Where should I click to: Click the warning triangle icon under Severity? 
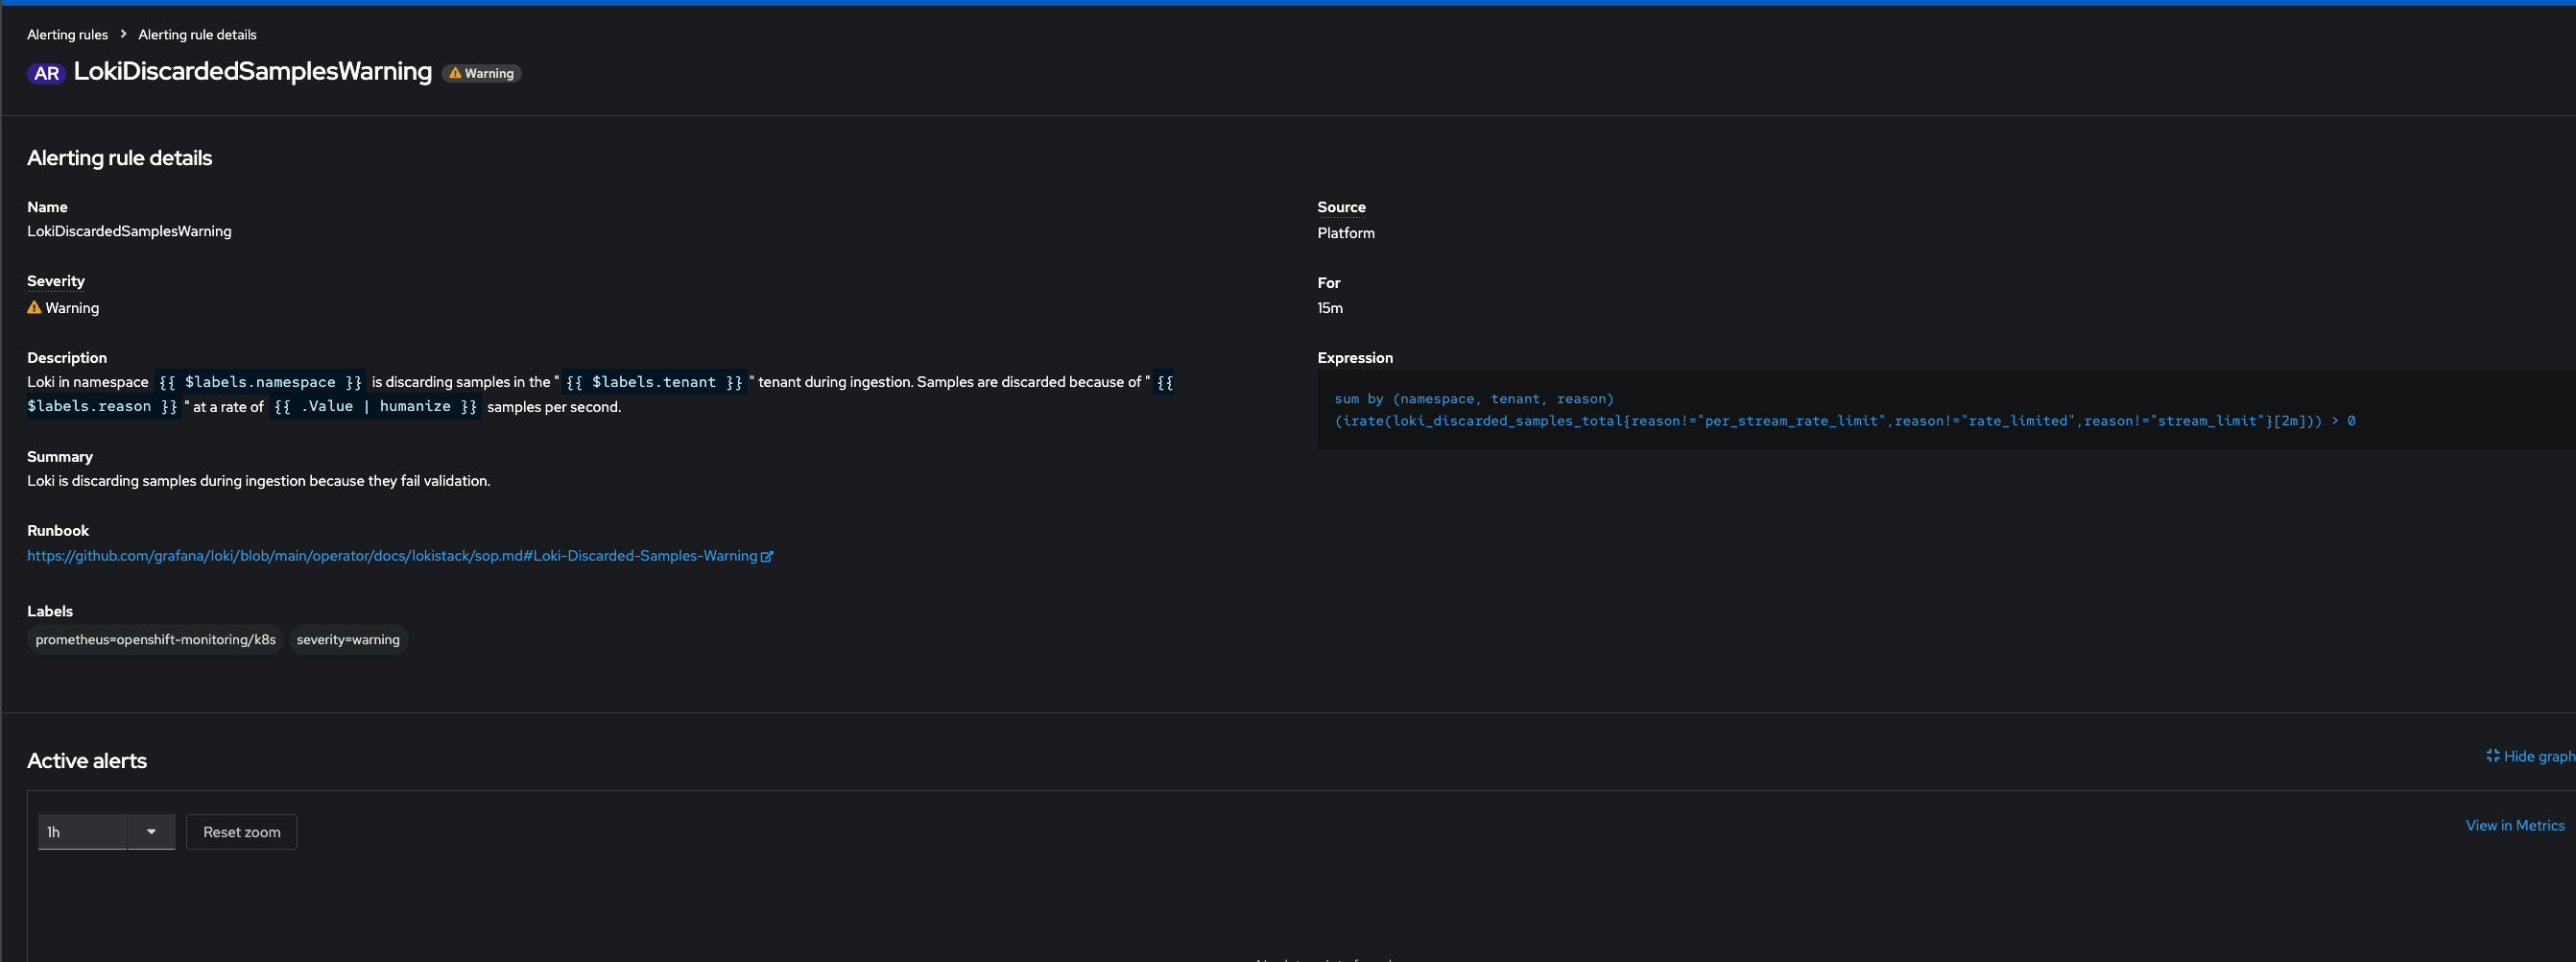34,308
